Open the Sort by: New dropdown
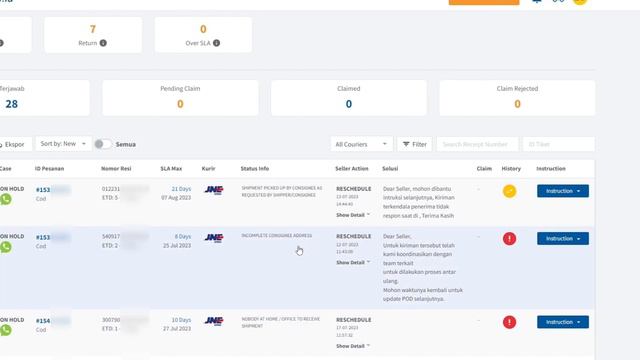The image size is (640, 360). point(64,144)
